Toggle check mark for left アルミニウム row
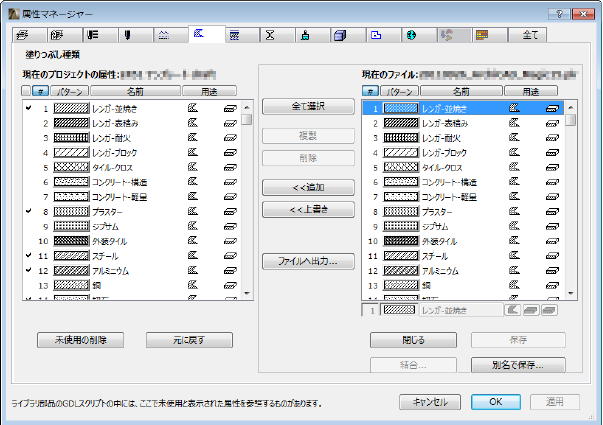Screen dimensions: 603x425 click(x=28, y=270)
